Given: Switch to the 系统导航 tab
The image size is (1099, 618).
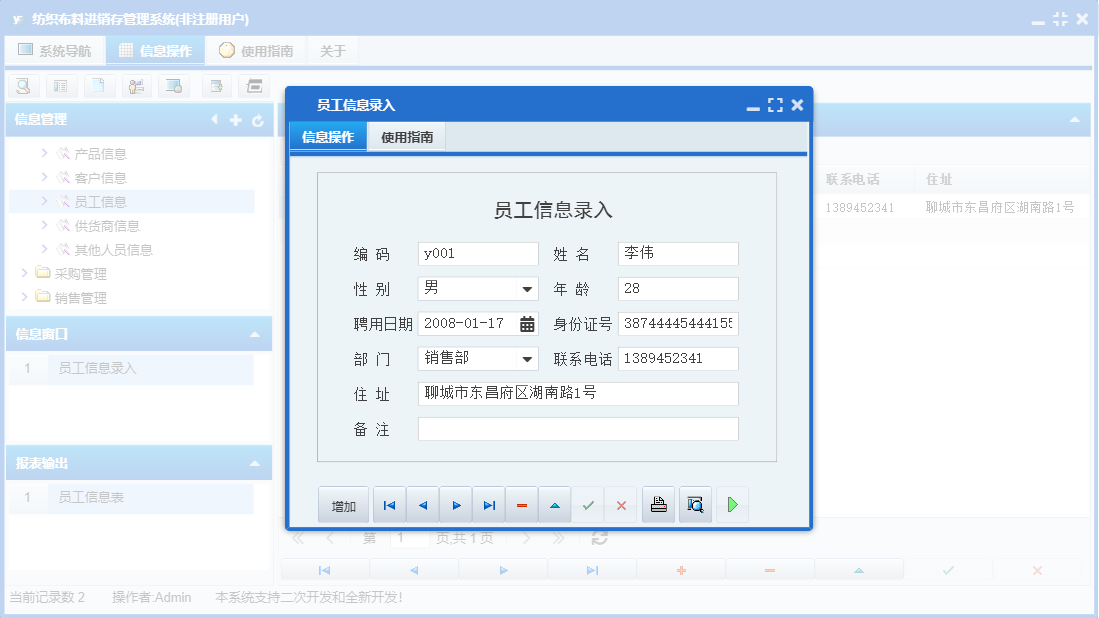Looking at the screenshot, I should [55, 49].
